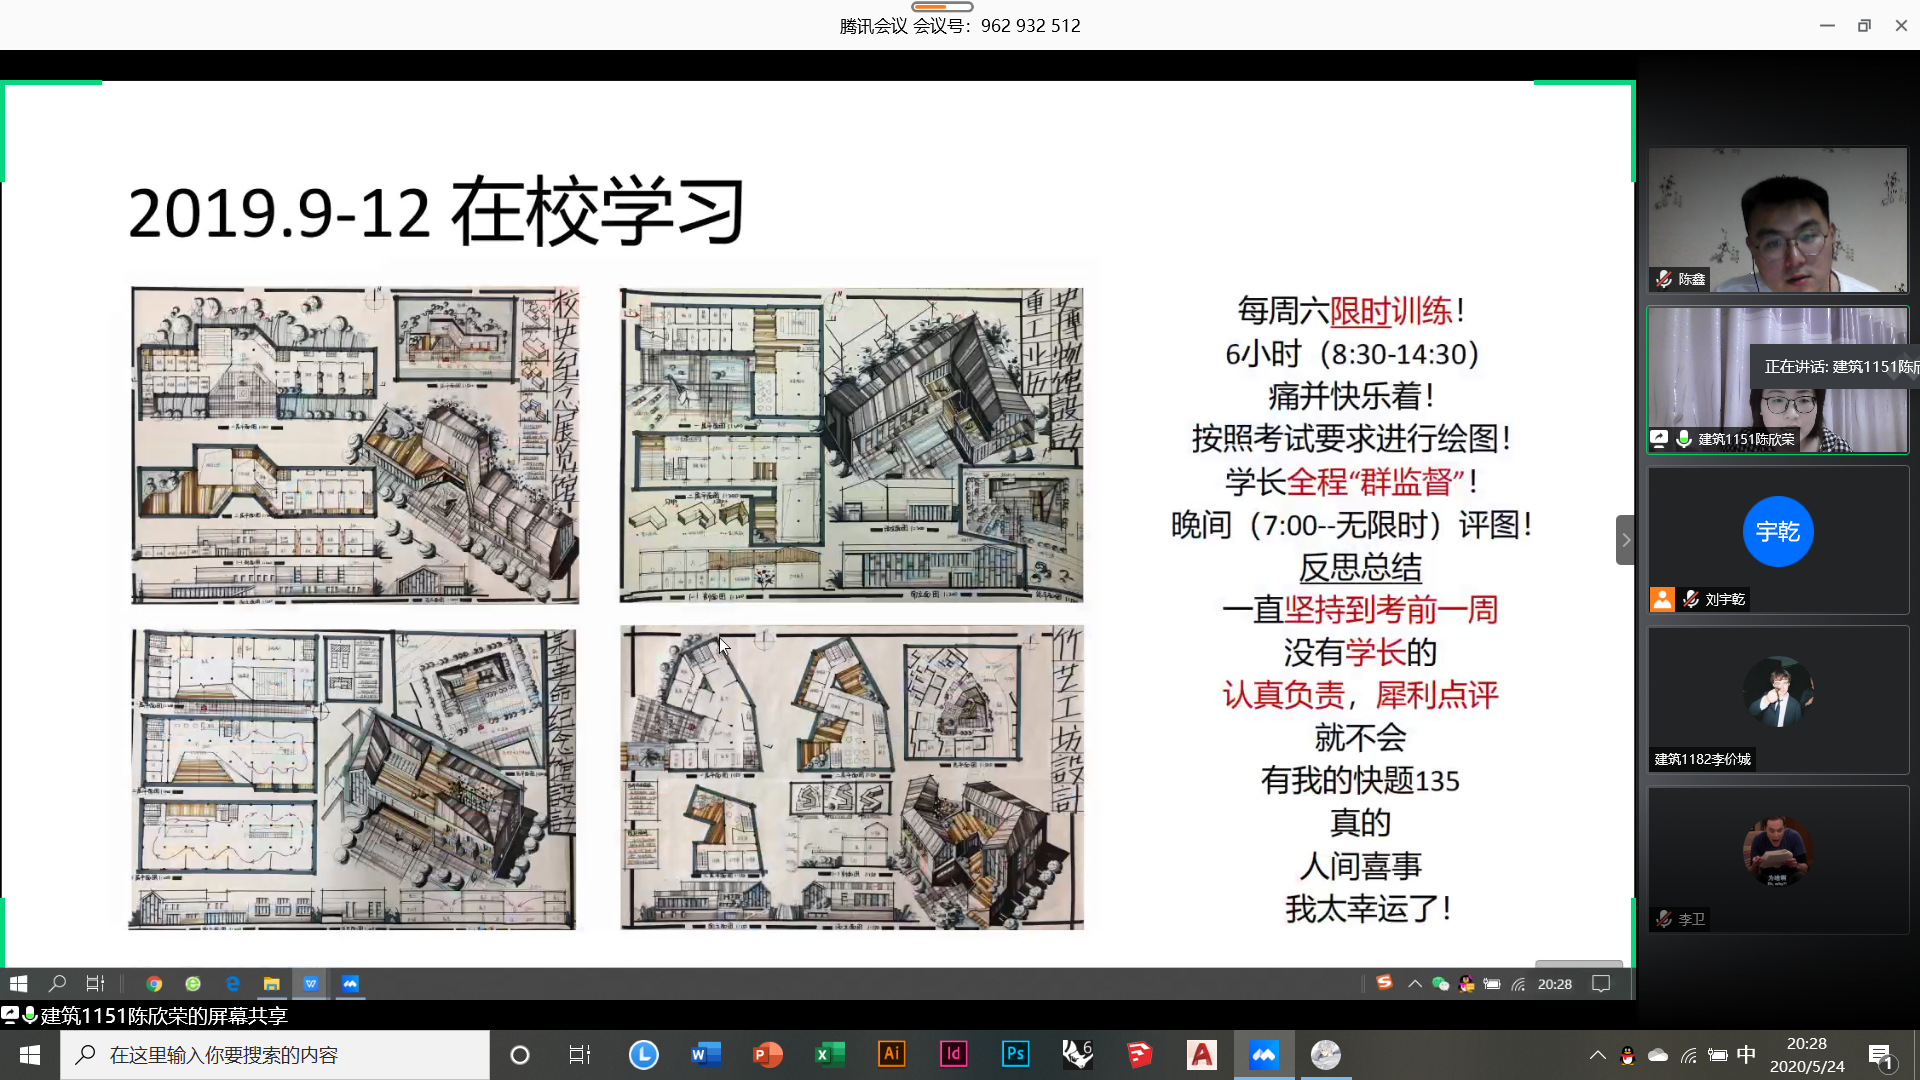Open Adobe Illustrator taskbar icon
Image resolution: width=1920 pixels, height=1080 pixels.
[x=891, y=1055]
